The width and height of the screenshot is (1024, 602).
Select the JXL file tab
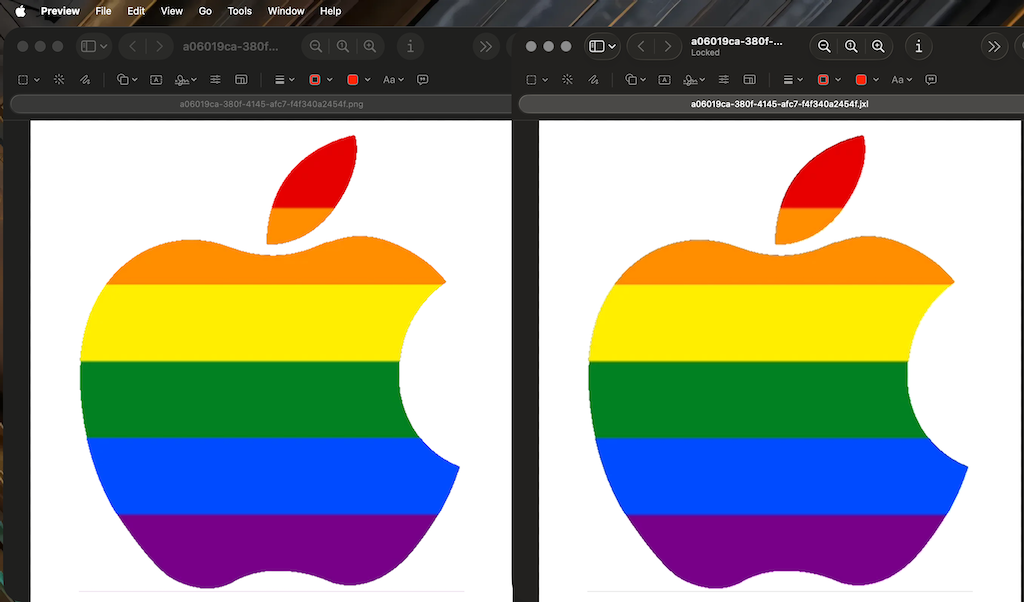click(x=771, y=104)
